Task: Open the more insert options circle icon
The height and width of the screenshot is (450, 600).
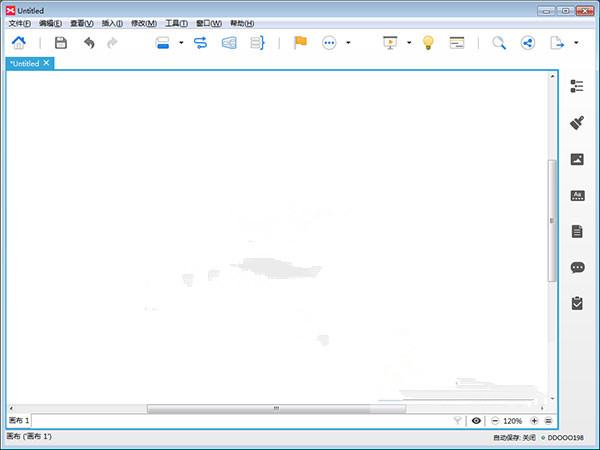Action: tap(329, 43)
